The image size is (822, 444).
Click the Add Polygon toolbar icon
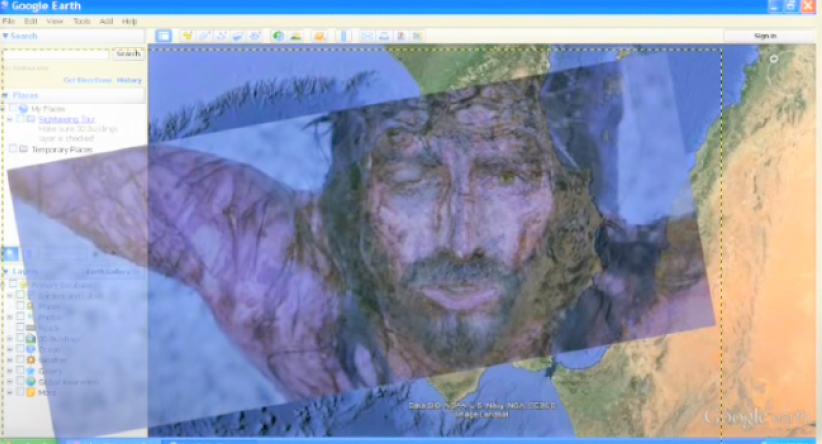[x=204, y=36]
